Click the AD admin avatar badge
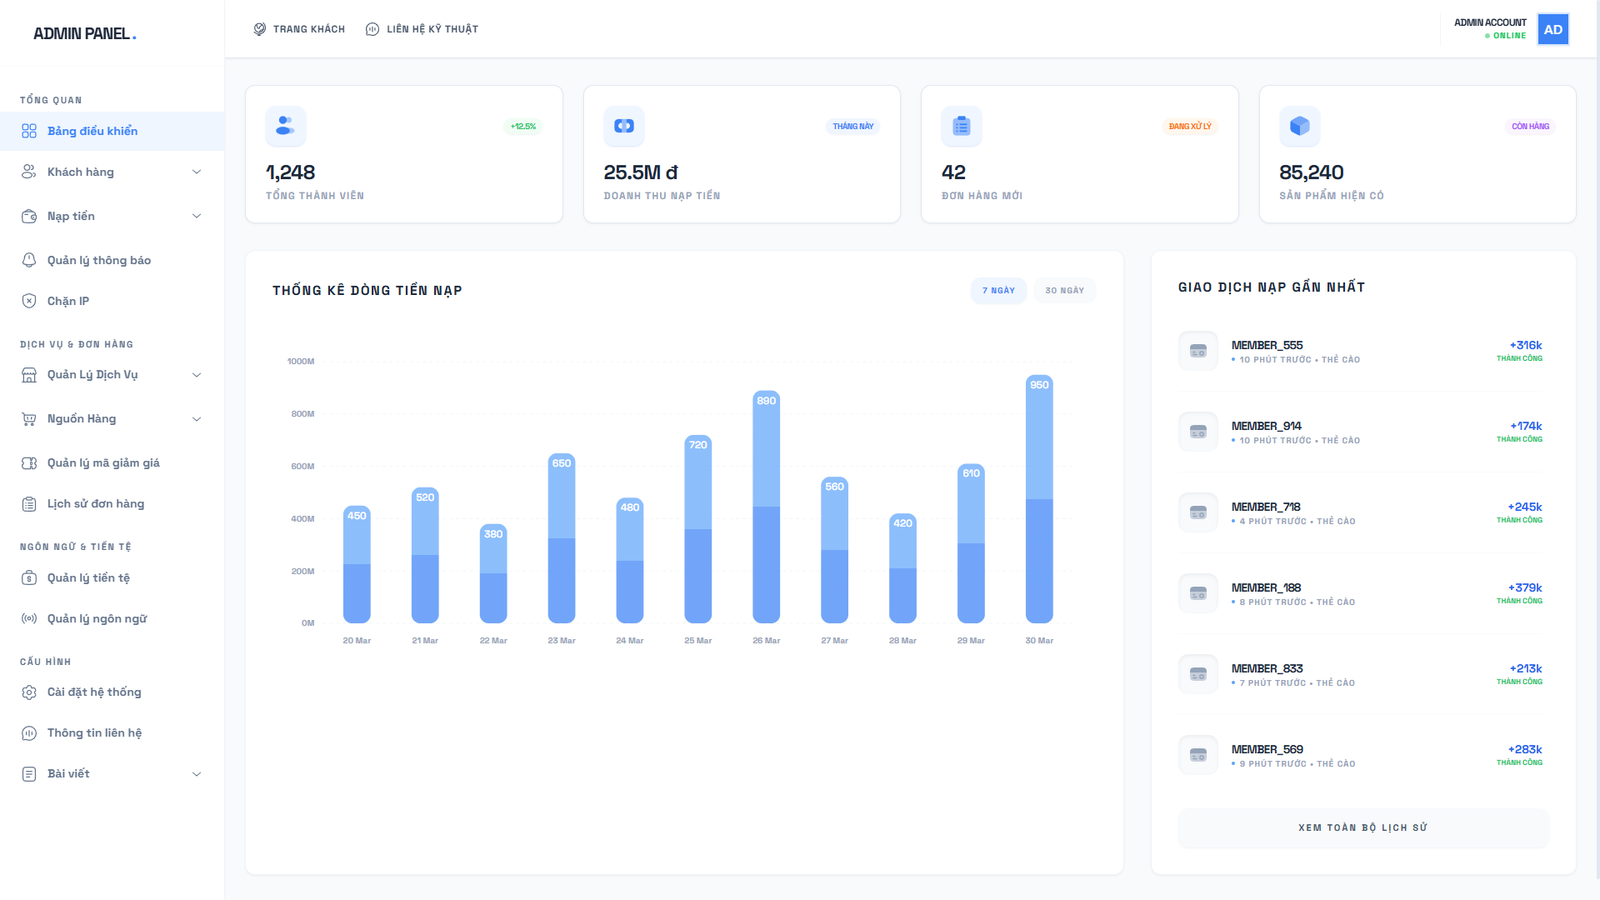The width and height of the screenshot is (1600, 900). [1553, 29]
